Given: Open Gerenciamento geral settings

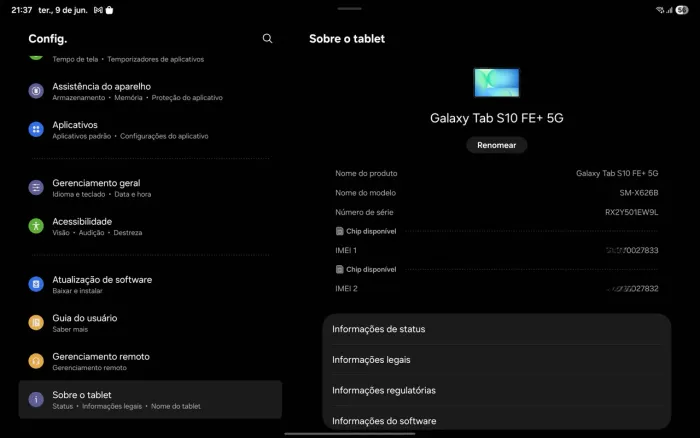Looking at the screenshot, I should (150, 188).
